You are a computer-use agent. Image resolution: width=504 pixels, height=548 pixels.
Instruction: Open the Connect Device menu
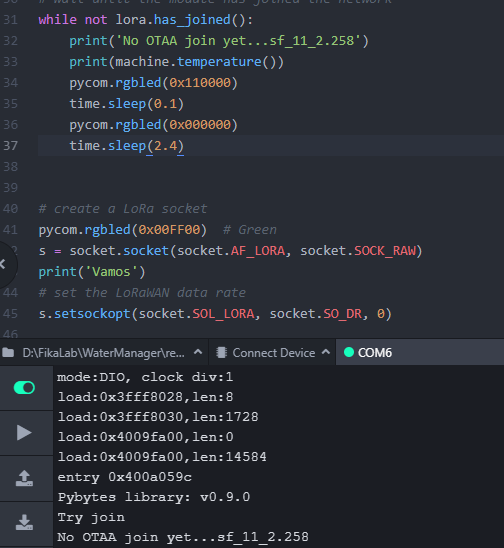click(x=274, y=353)
